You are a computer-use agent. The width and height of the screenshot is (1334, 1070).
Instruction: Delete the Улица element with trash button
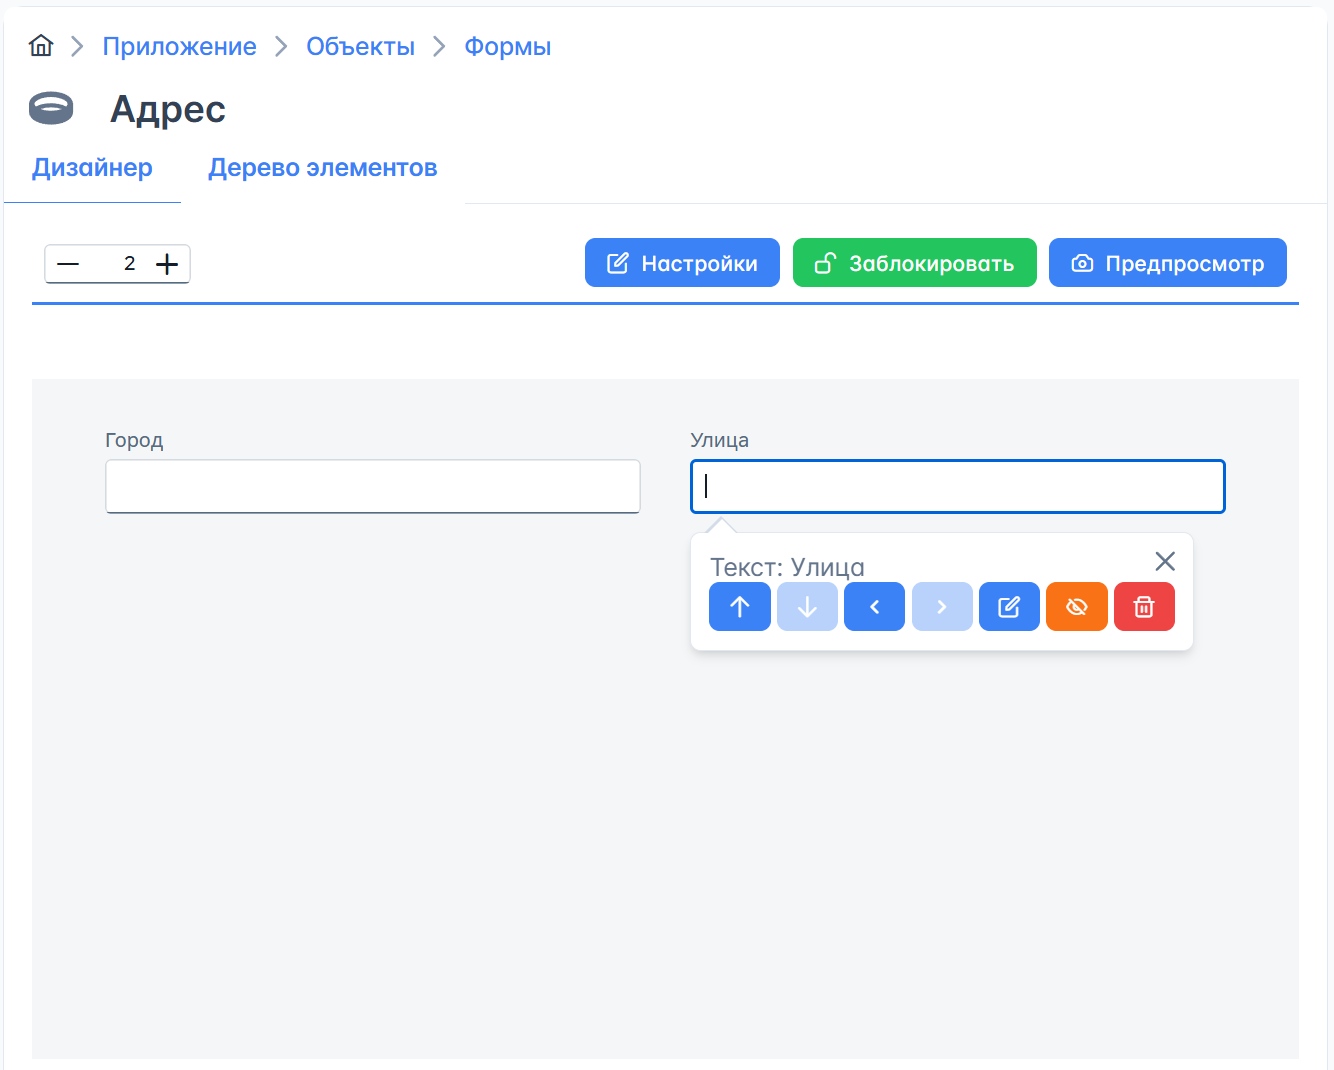(x=1144, y=607)
